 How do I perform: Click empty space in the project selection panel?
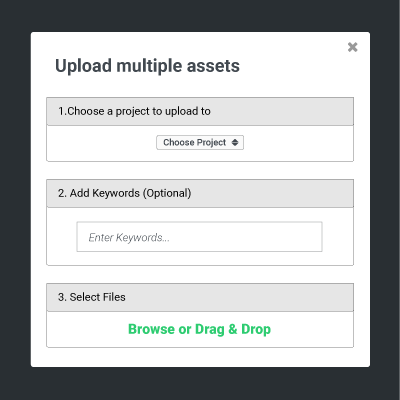point(100,143)
